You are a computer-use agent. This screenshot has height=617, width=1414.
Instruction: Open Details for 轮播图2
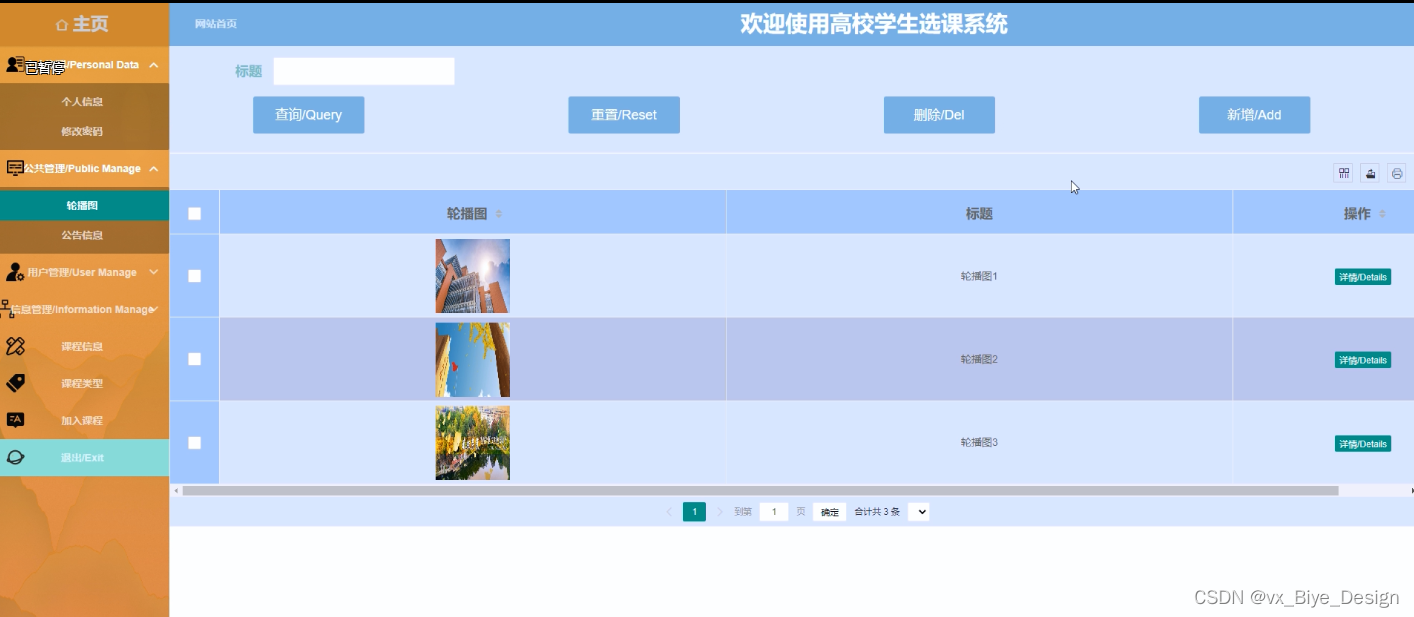click(x=1363, y=360)
